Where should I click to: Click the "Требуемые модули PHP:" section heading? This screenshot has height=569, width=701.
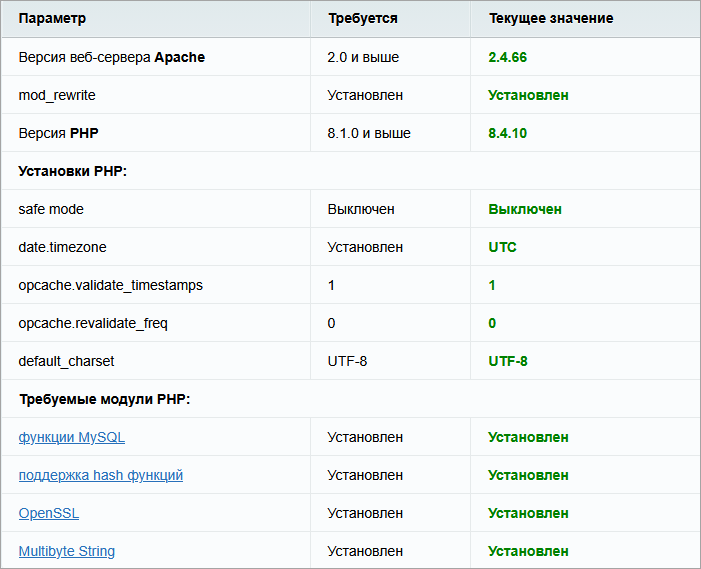pyautogui.click(x=104, y=399)
